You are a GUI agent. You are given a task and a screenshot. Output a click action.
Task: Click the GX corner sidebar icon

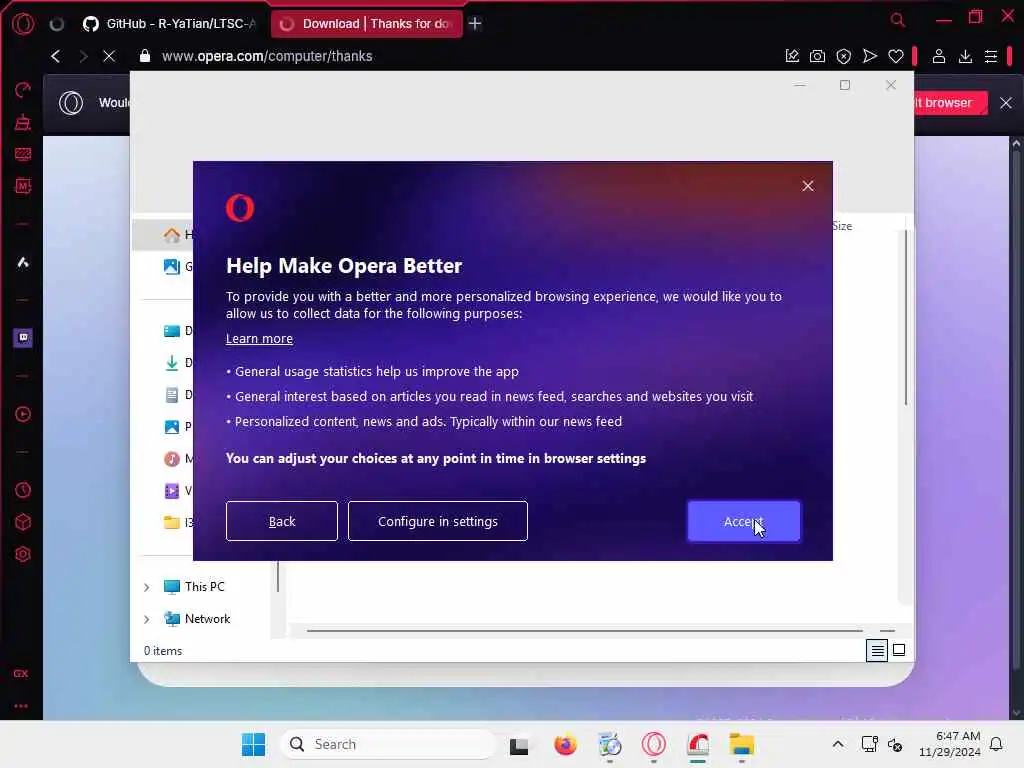tap(21, 673)
